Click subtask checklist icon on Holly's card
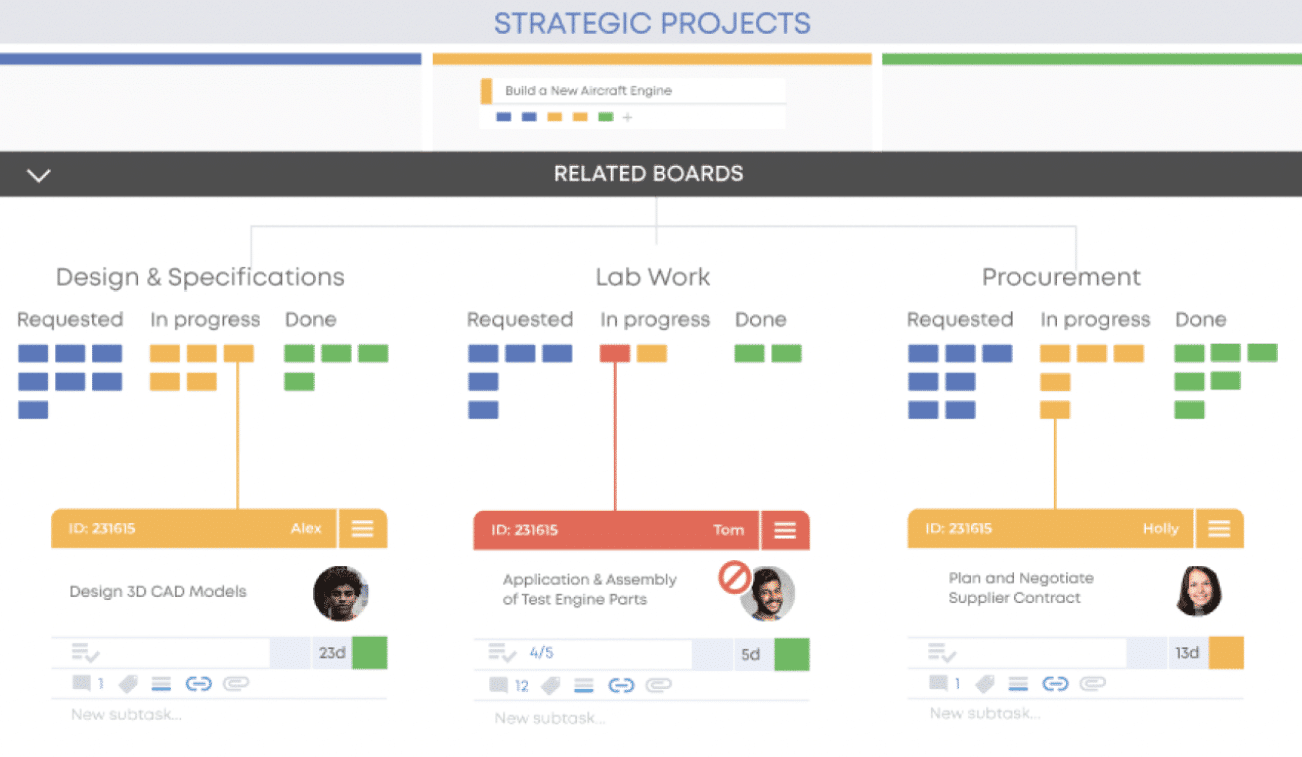Screen dimensions: 1302x757 942,653
